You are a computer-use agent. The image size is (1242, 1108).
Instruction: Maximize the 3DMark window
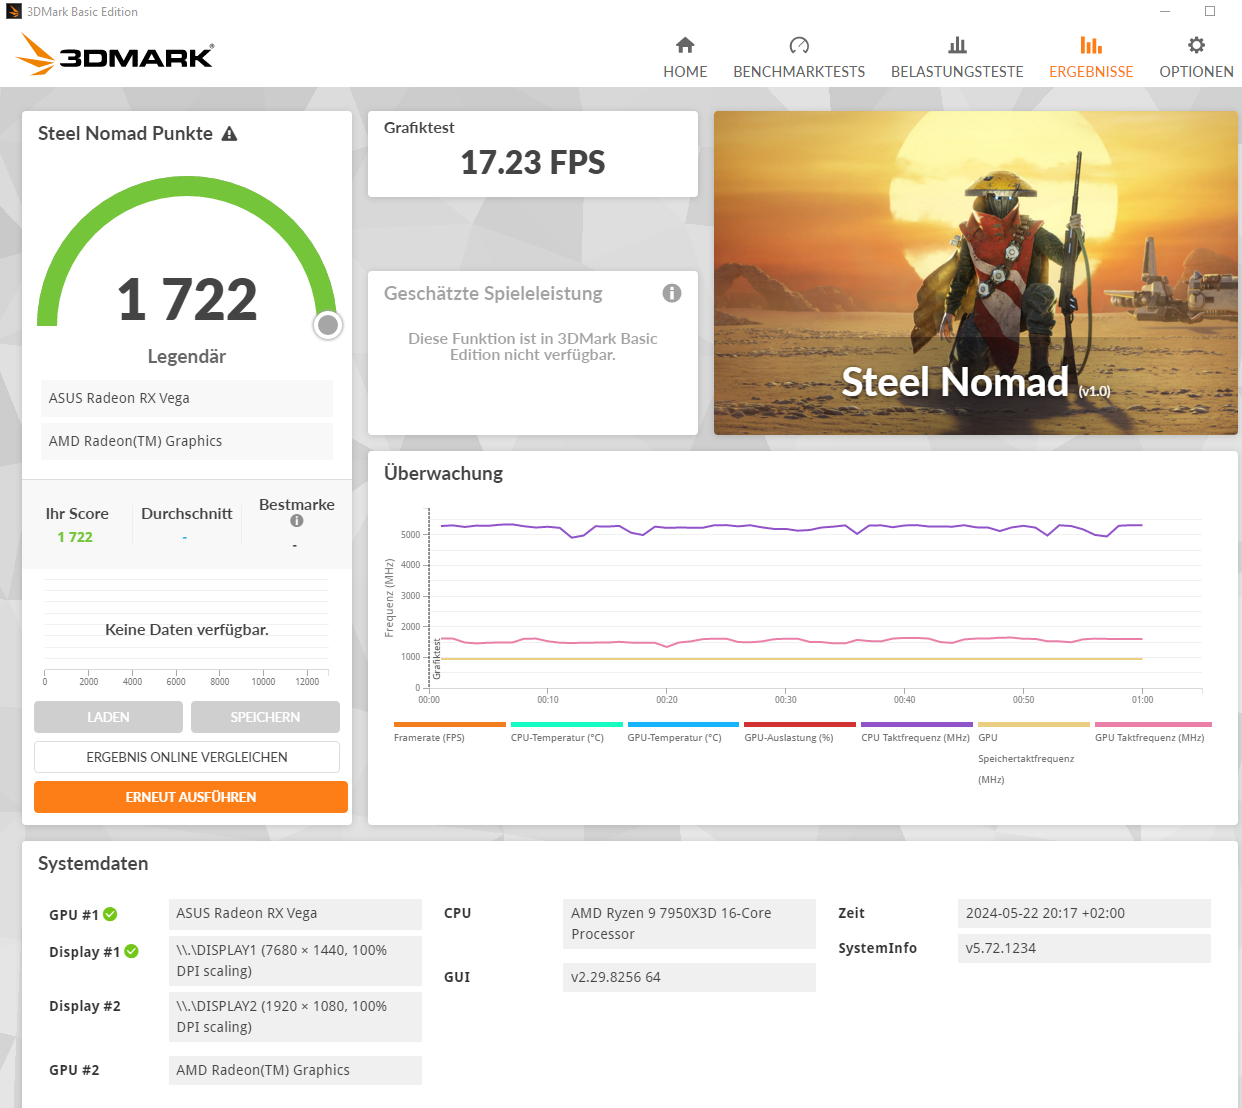[x=1210, y=12]
